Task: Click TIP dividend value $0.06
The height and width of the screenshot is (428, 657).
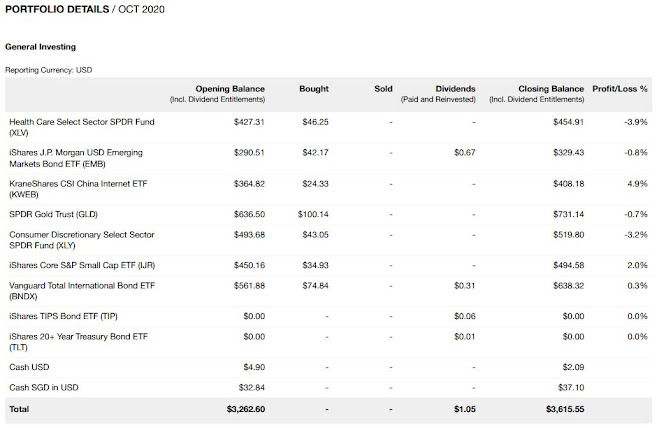Action: coord(465,316)
